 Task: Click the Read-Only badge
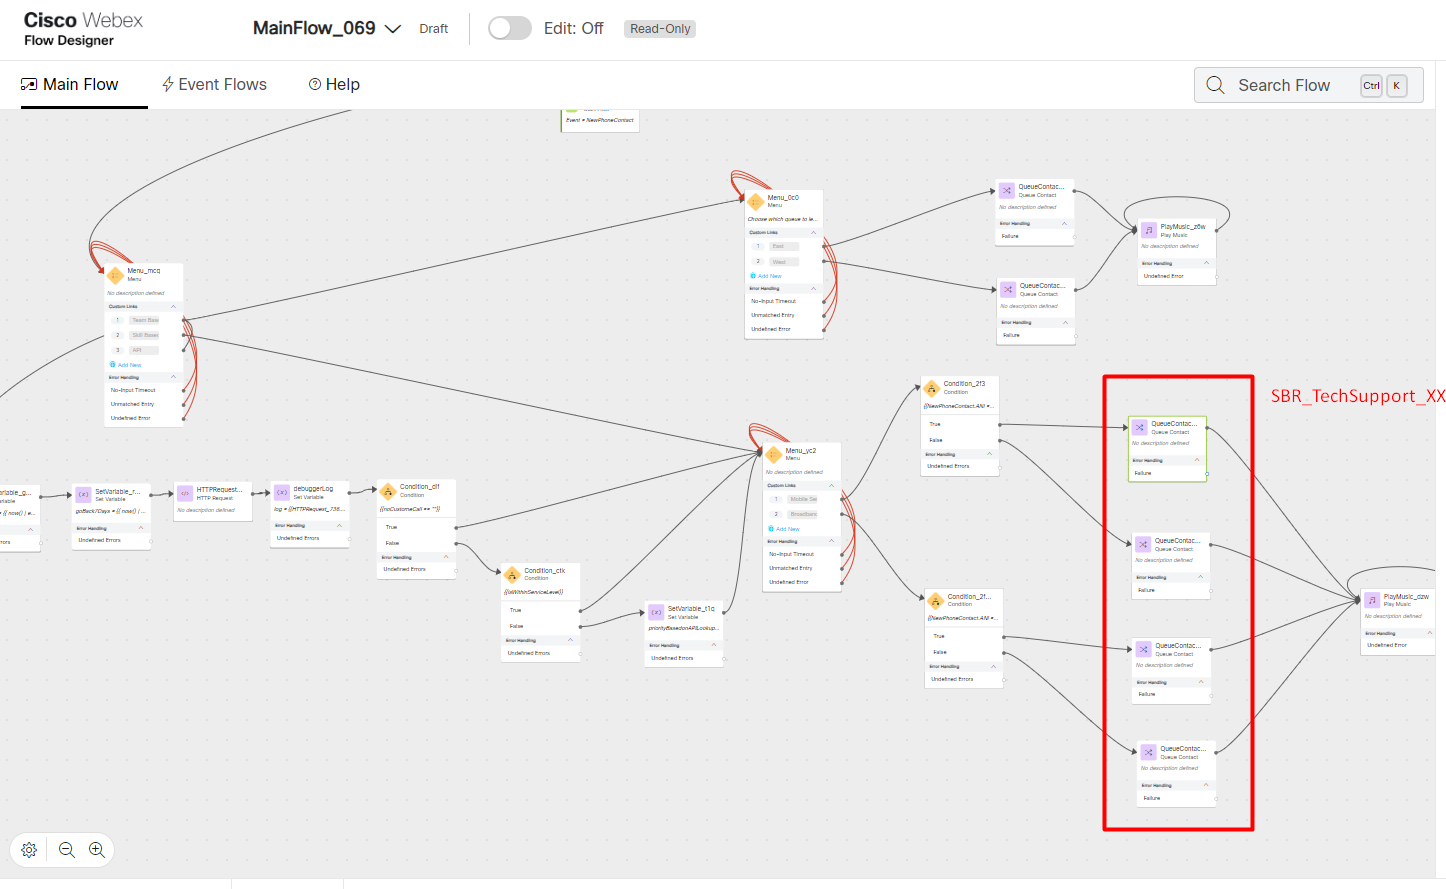(660, 29)
